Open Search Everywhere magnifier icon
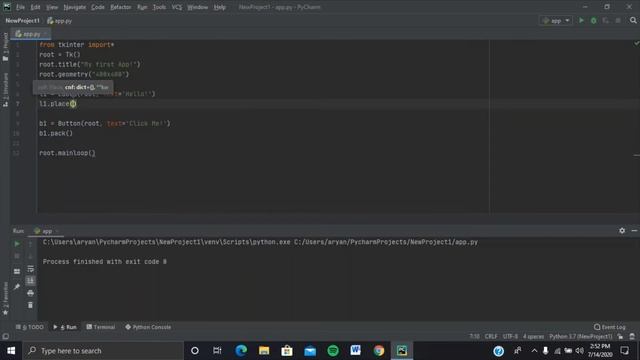Screen dimensions: 640x360 [x=633, y=20]
